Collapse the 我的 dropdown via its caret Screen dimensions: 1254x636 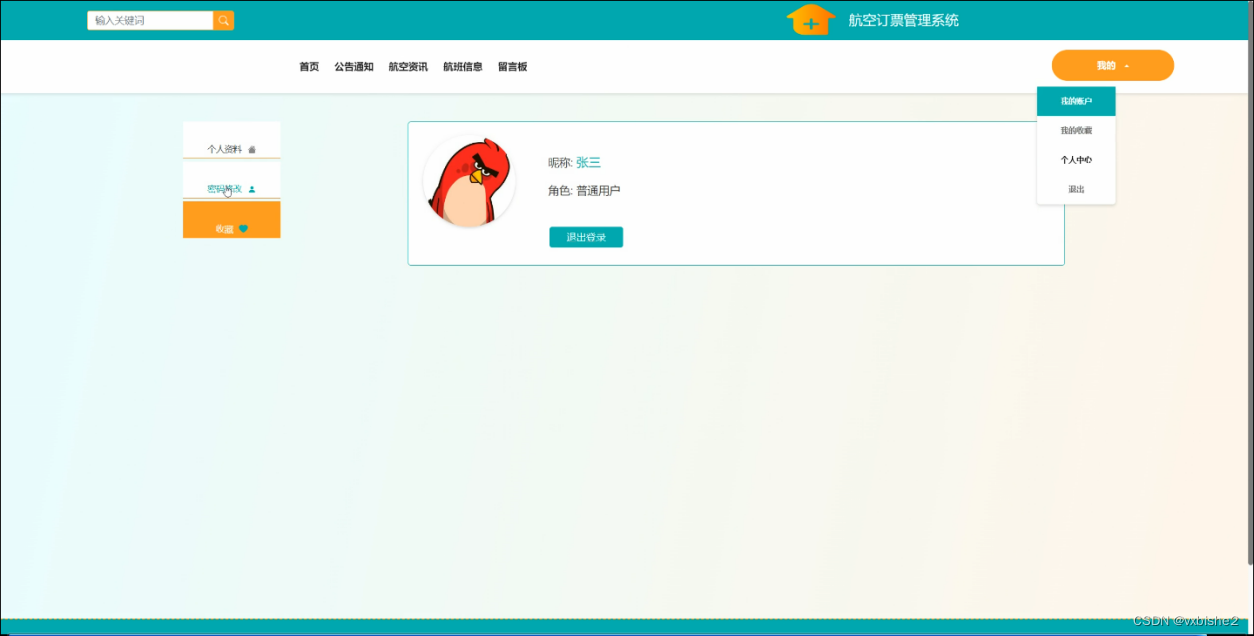point(1127,66)
